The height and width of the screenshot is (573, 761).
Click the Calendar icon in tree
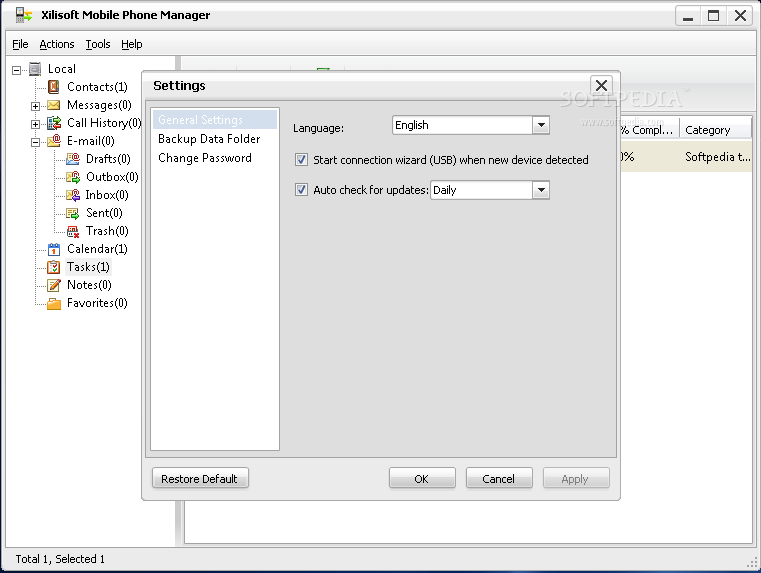tap(54, 249)
